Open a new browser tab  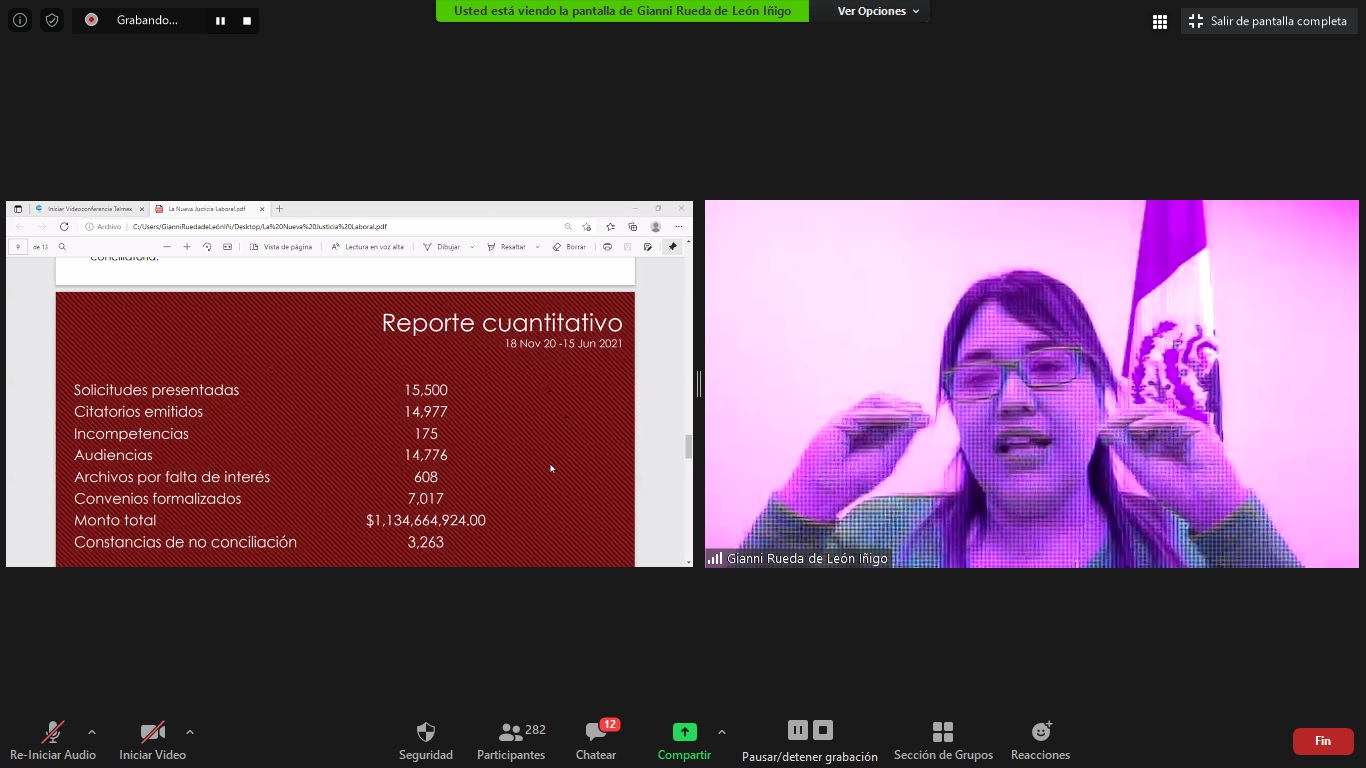(279, 209)
